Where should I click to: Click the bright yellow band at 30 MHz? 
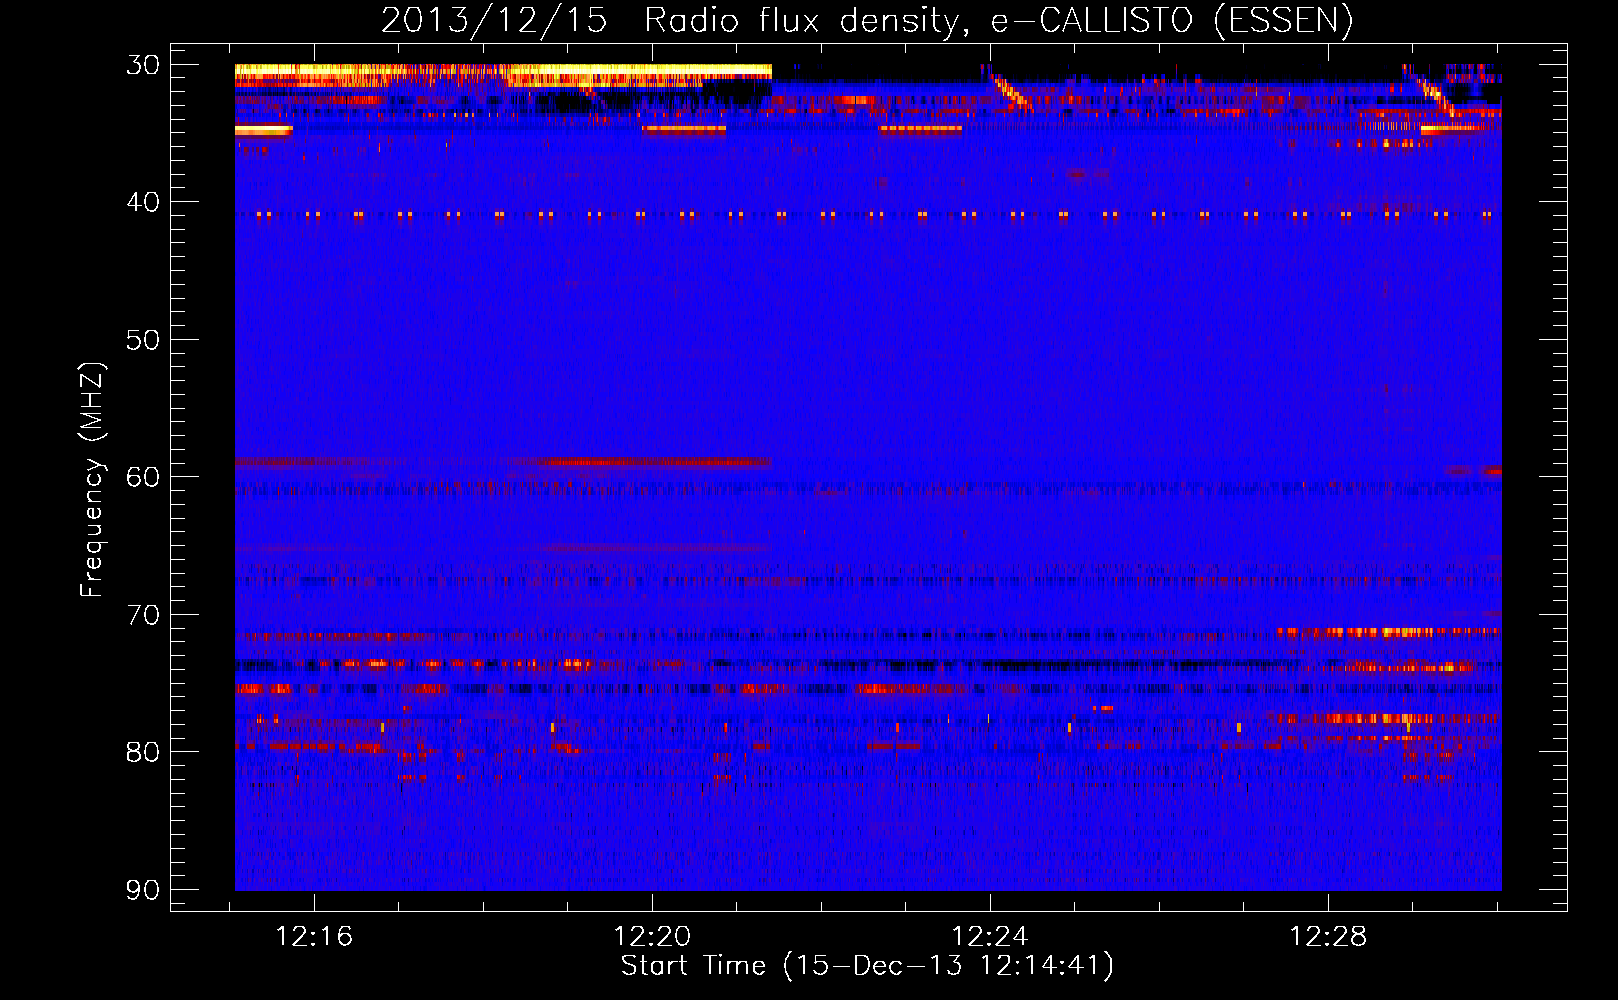[x=503, y=70]
